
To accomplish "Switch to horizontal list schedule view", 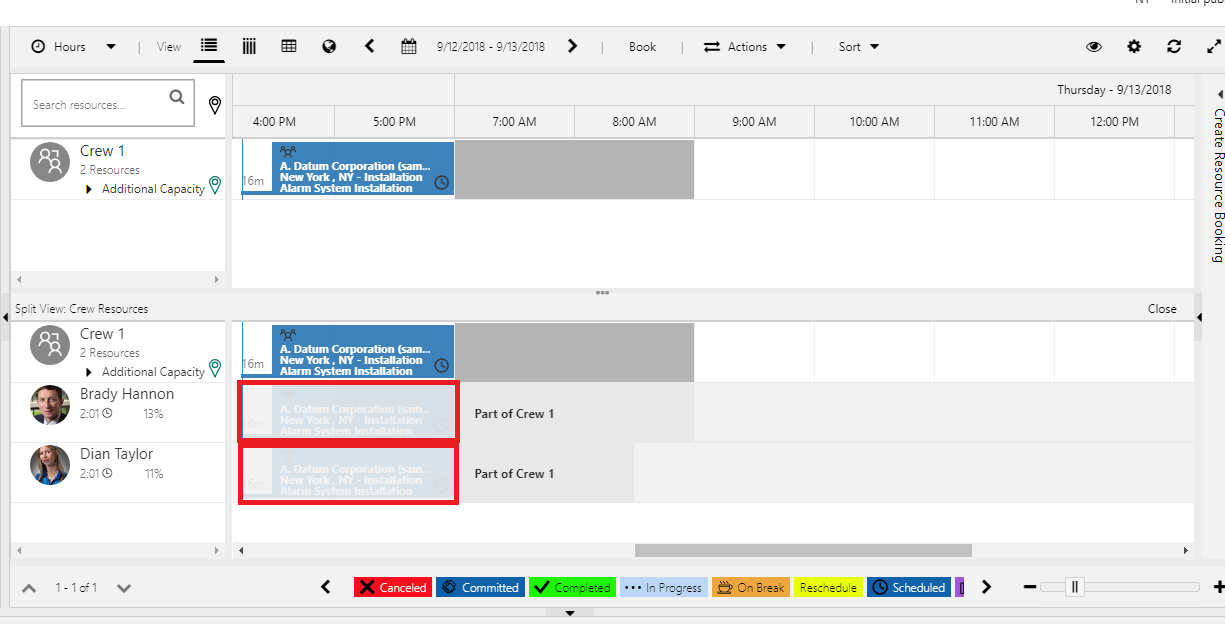I will click(x=209, y=46).
